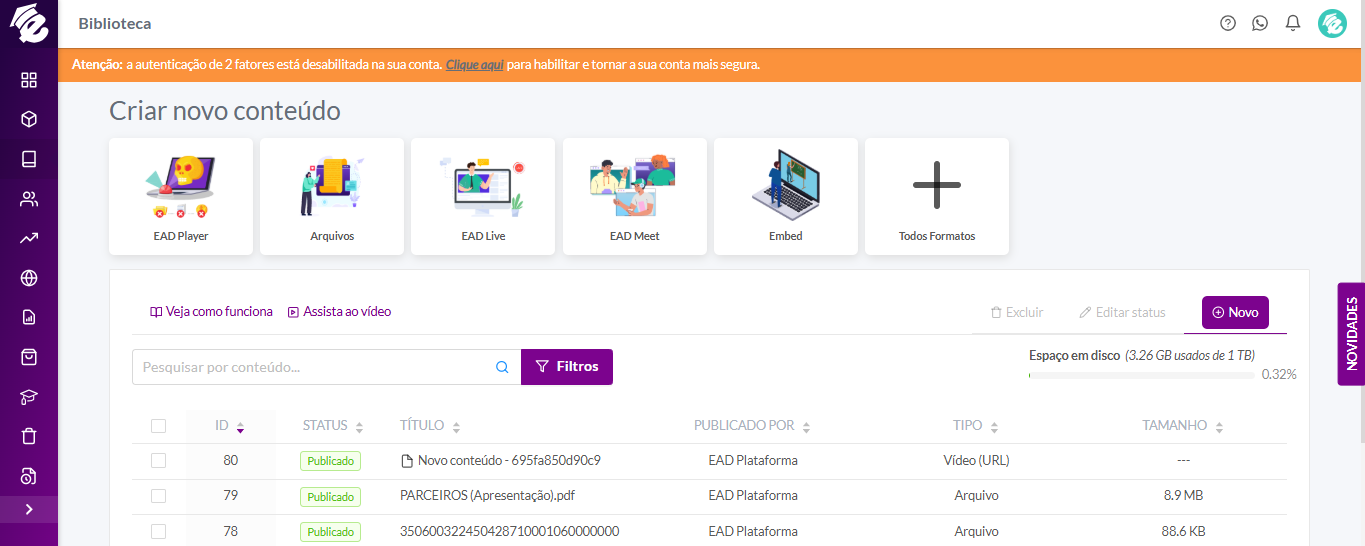Image resolution: width=1365 pixels, height=546 pixels.
Task: Open the globe icon in sidebar
Action: [x=29, y=278]
